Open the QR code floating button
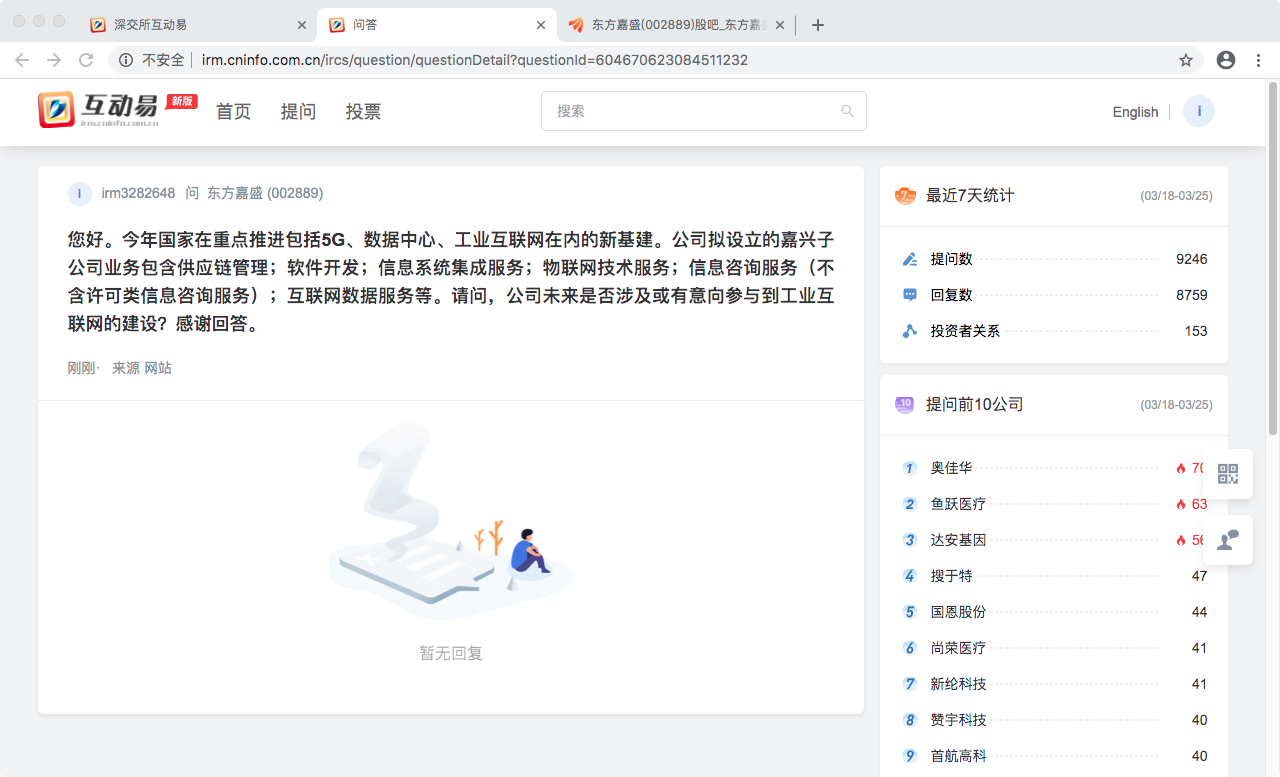Viewport: 1280px width, 777px height. click(1228, 474)
